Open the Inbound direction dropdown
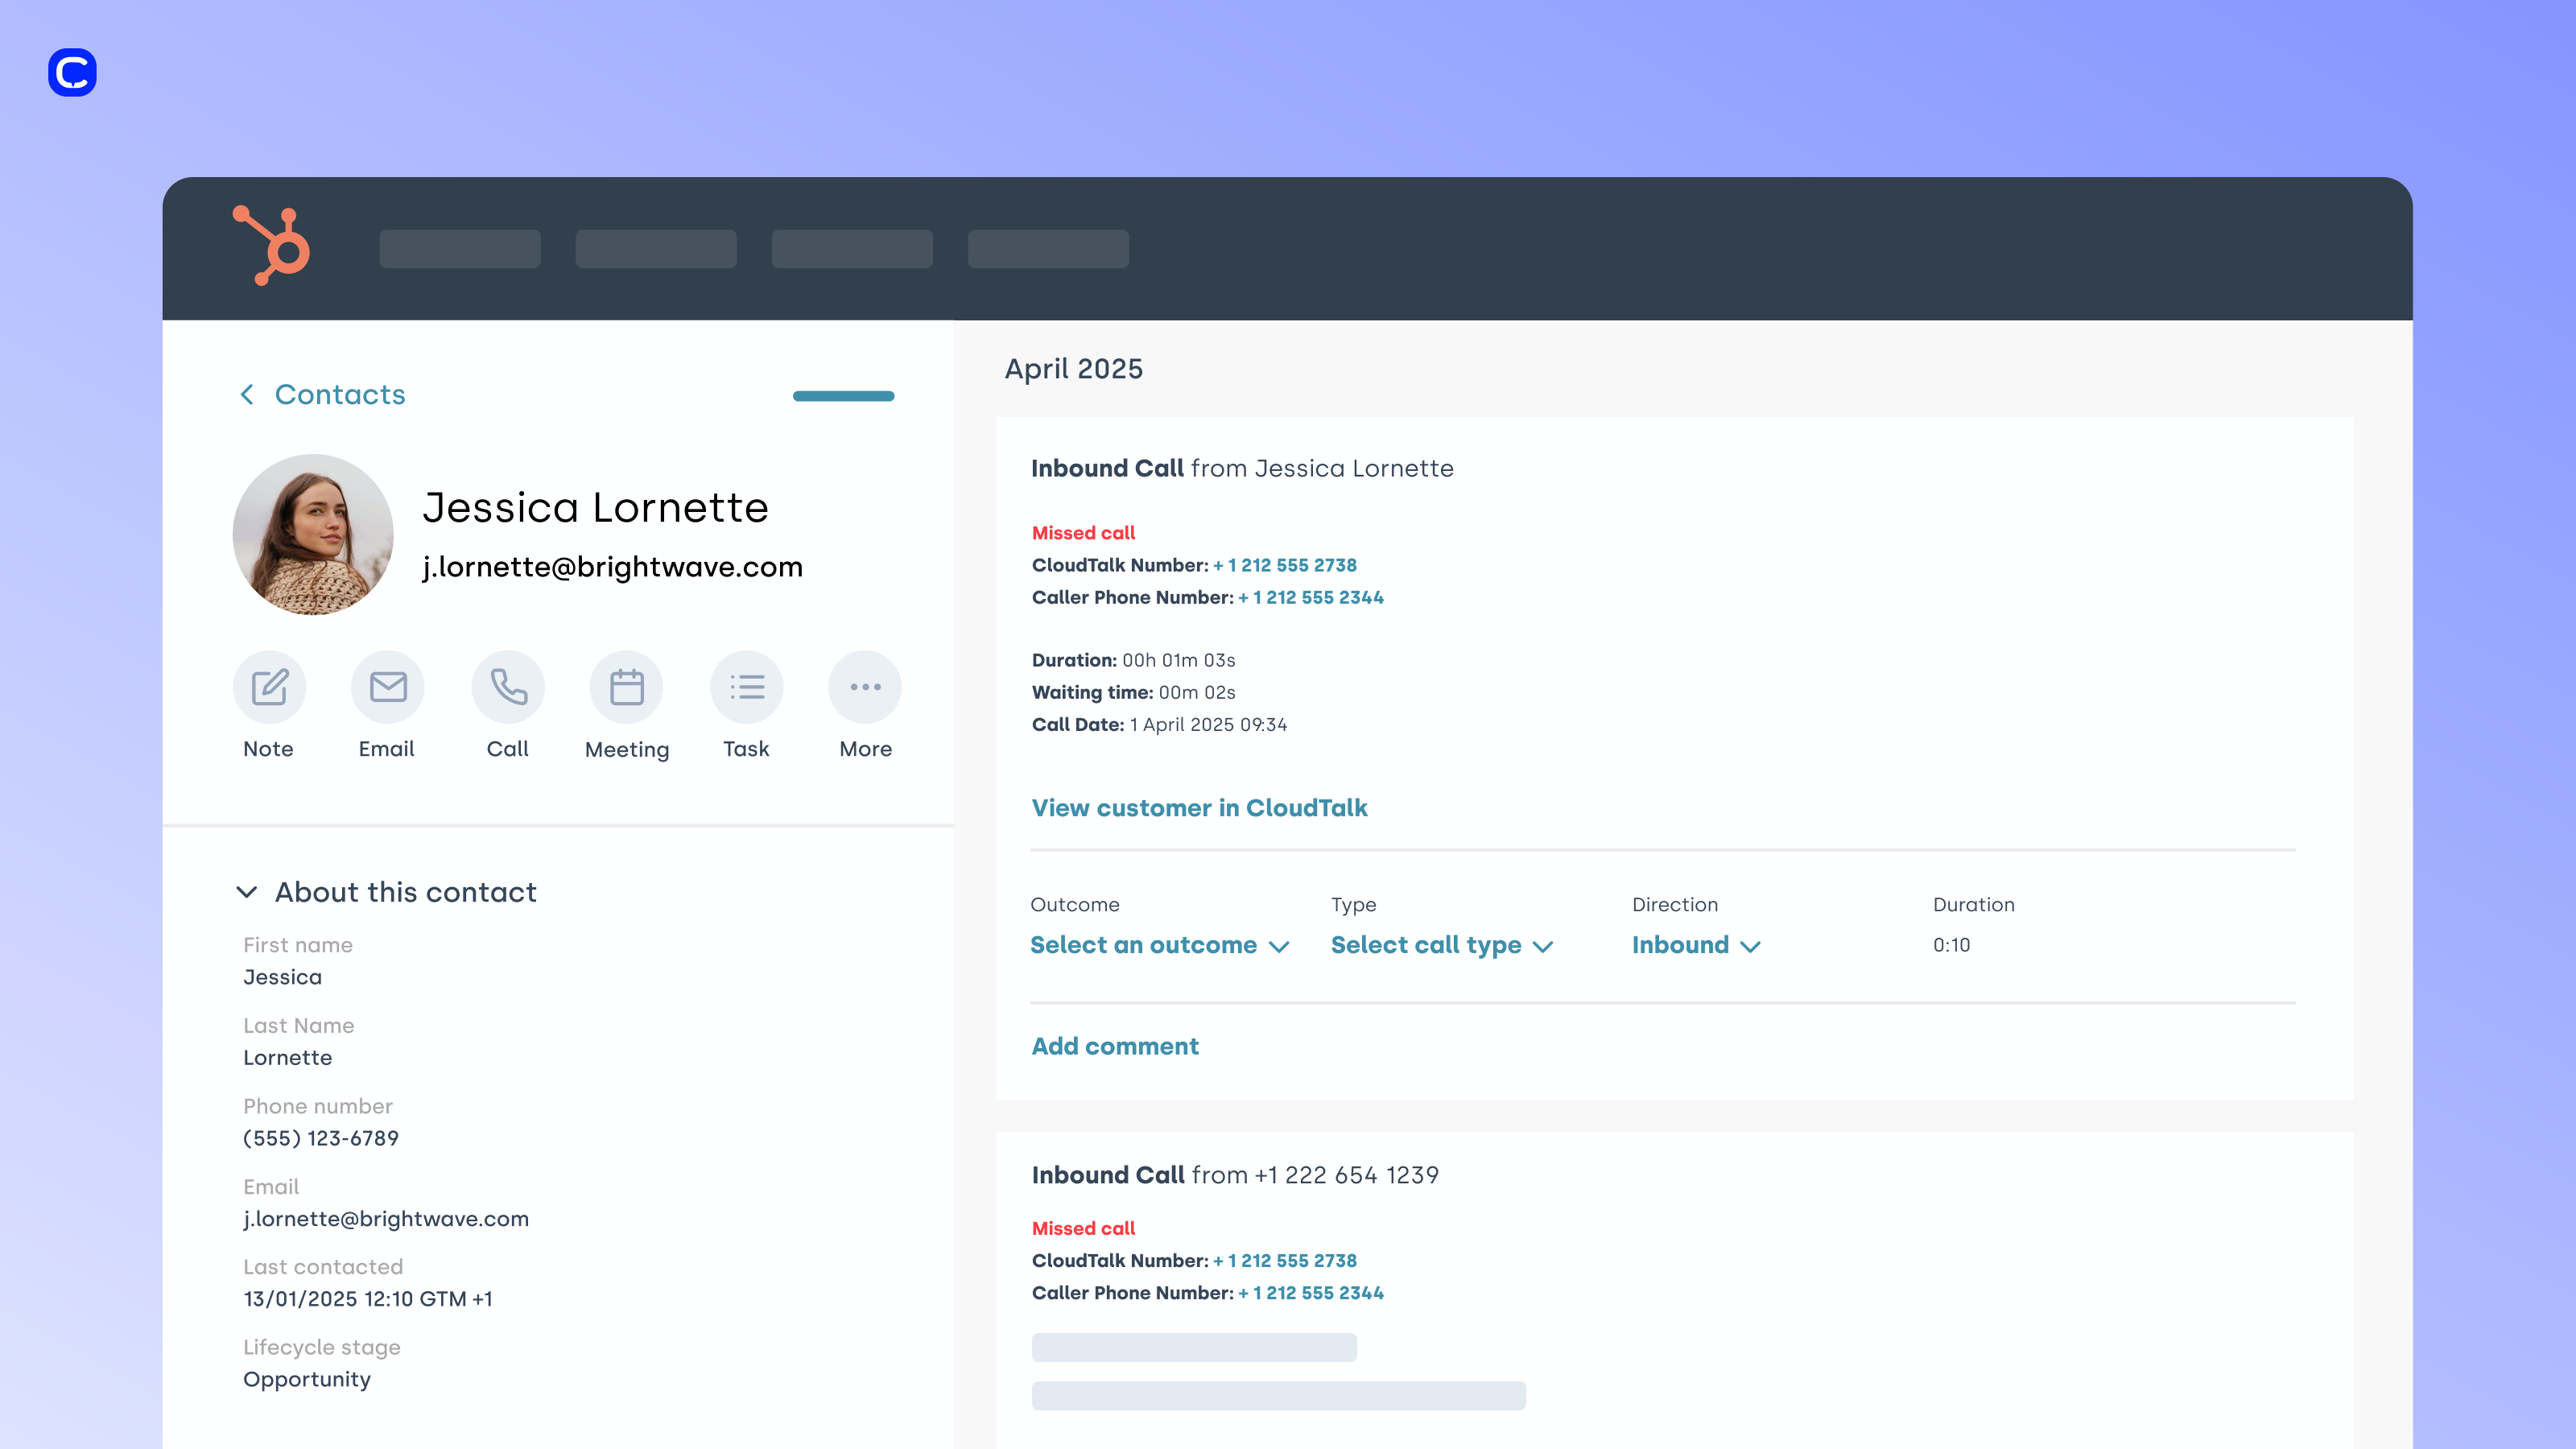 coord(1696,945)
